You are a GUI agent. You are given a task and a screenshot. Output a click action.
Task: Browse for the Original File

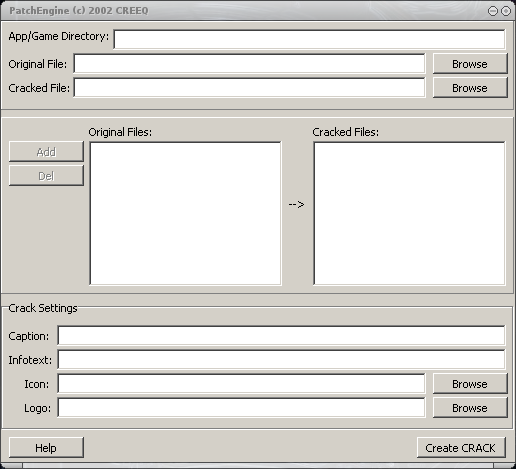click(470, 63)
